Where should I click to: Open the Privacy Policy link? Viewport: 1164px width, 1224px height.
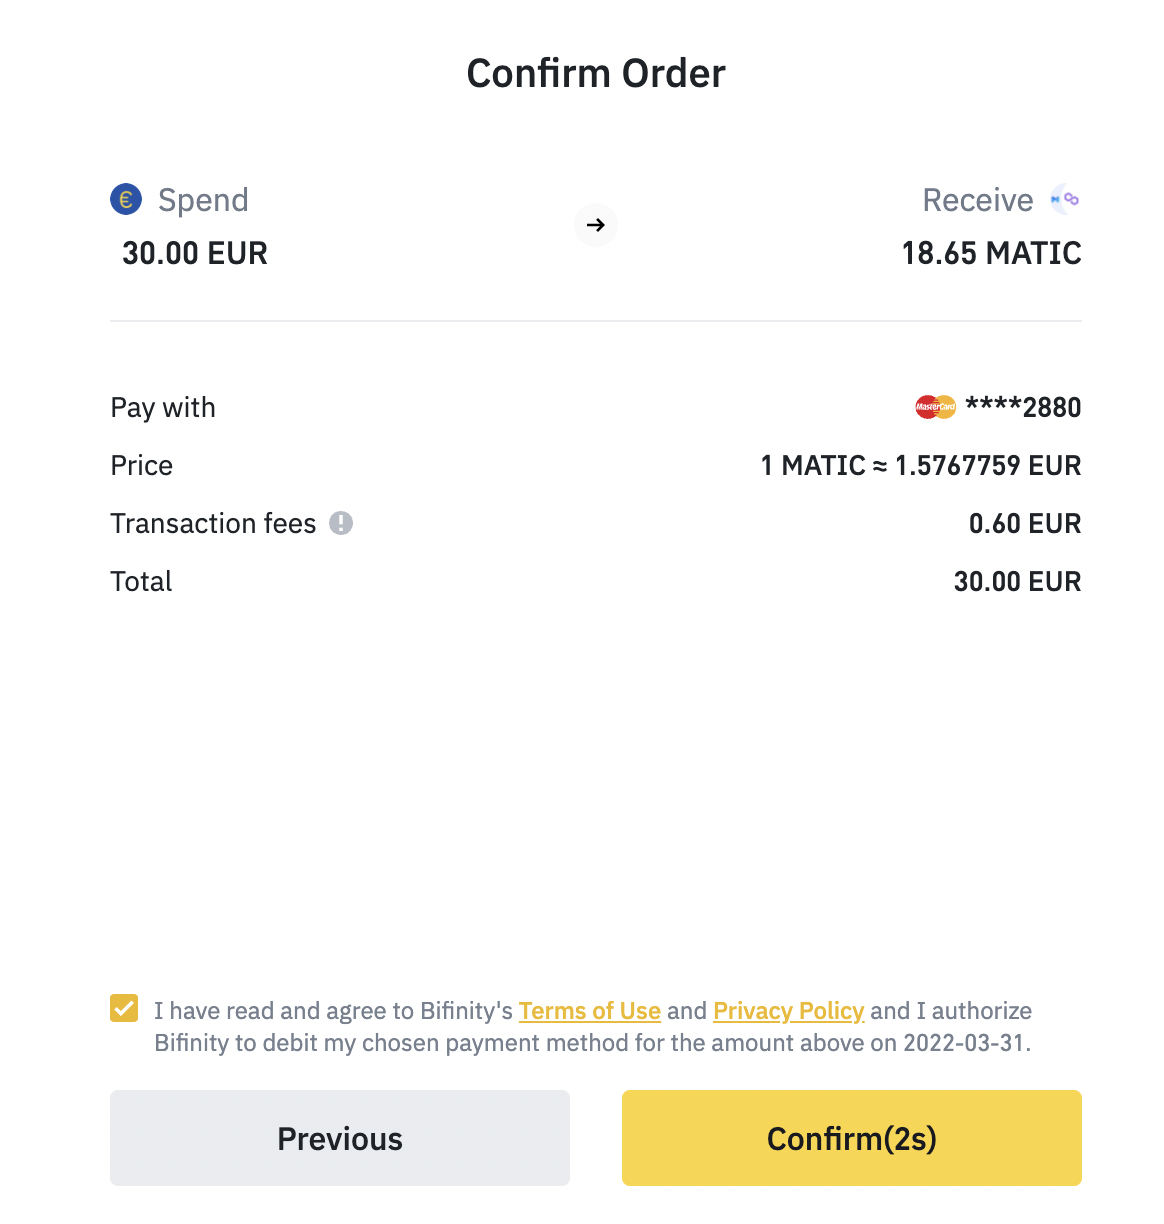(x=788, y=1011)
